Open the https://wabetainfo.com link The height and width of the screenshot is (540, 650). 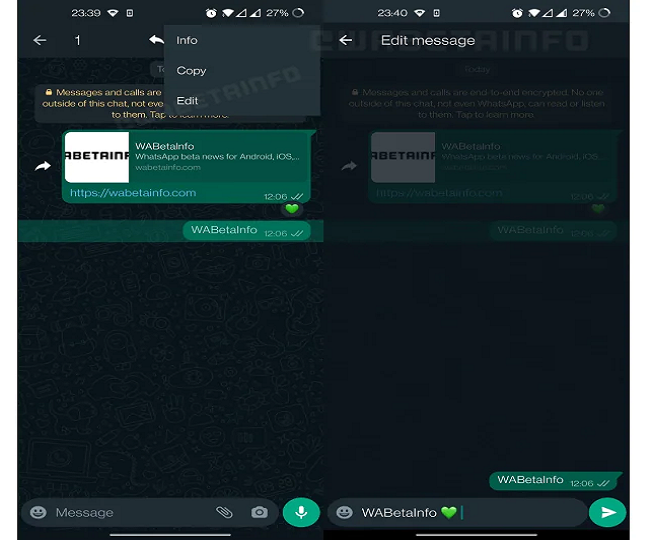click(133, 193)
